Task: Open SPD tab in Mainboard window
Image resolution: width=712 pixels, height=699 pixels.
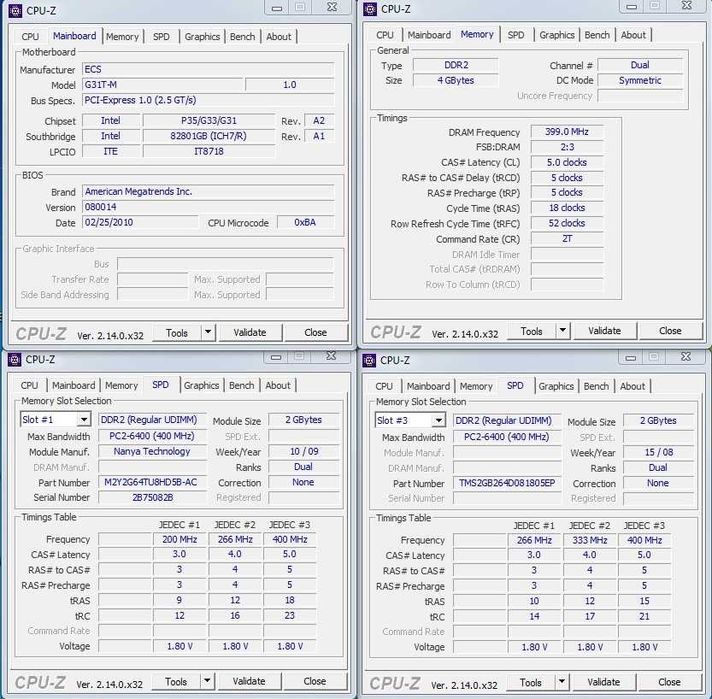Action: [x=161, y=36]
